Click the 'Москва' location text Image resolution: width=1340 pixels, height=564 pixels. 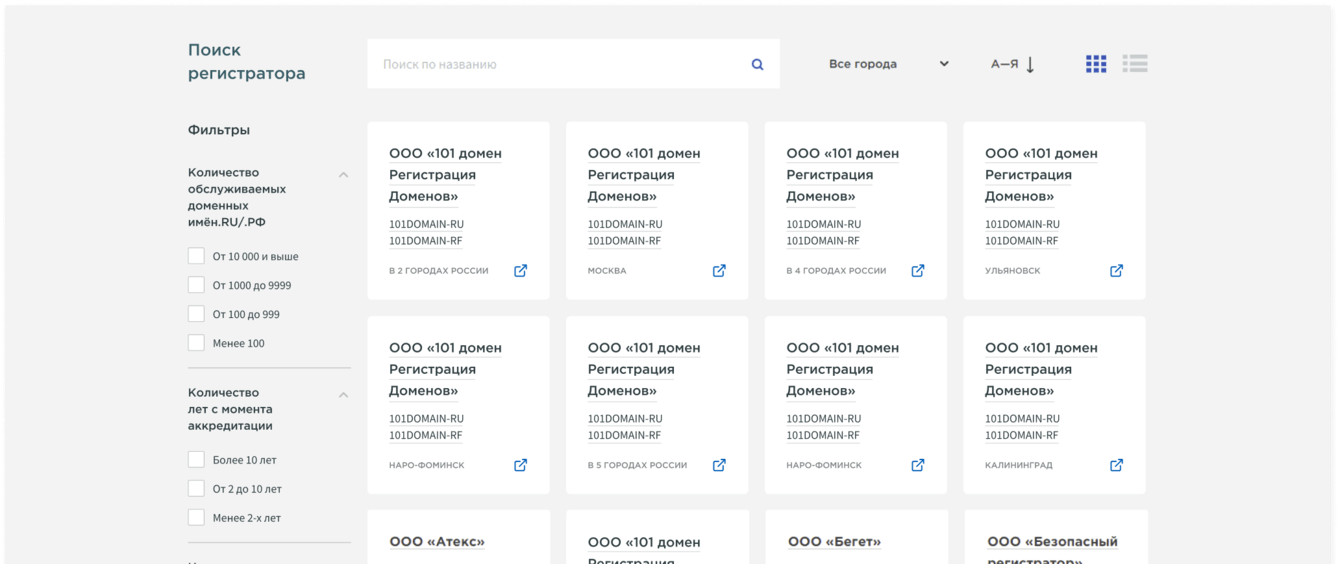607,271
